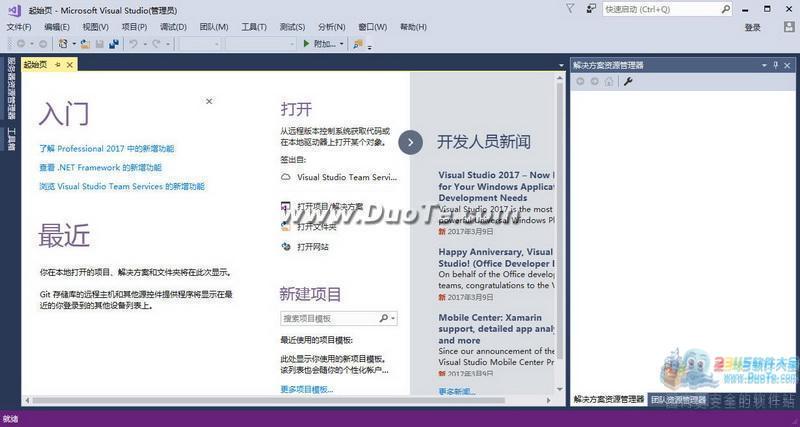Image resolution: width=800 pixels, height=427 pixels.
Task: Open the 文件(F) menu
Action: [19, 27]
